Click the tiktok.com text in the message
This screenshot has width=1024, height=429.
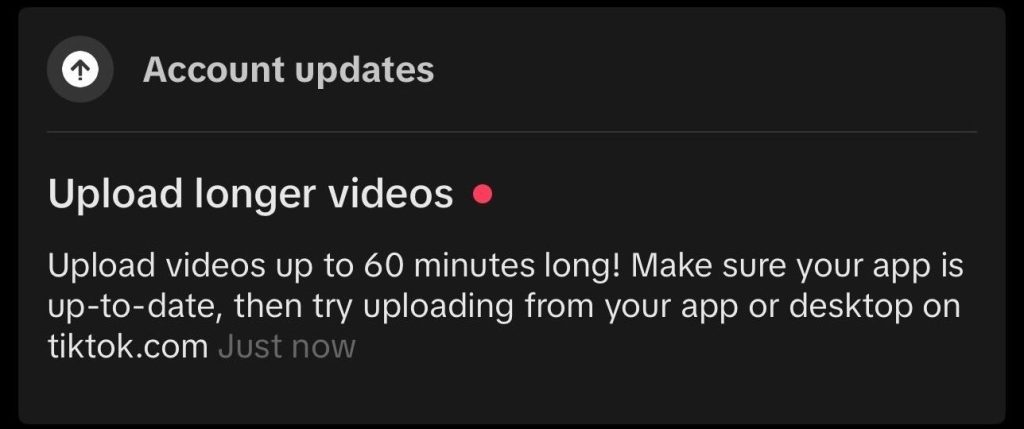click(128, 346)
